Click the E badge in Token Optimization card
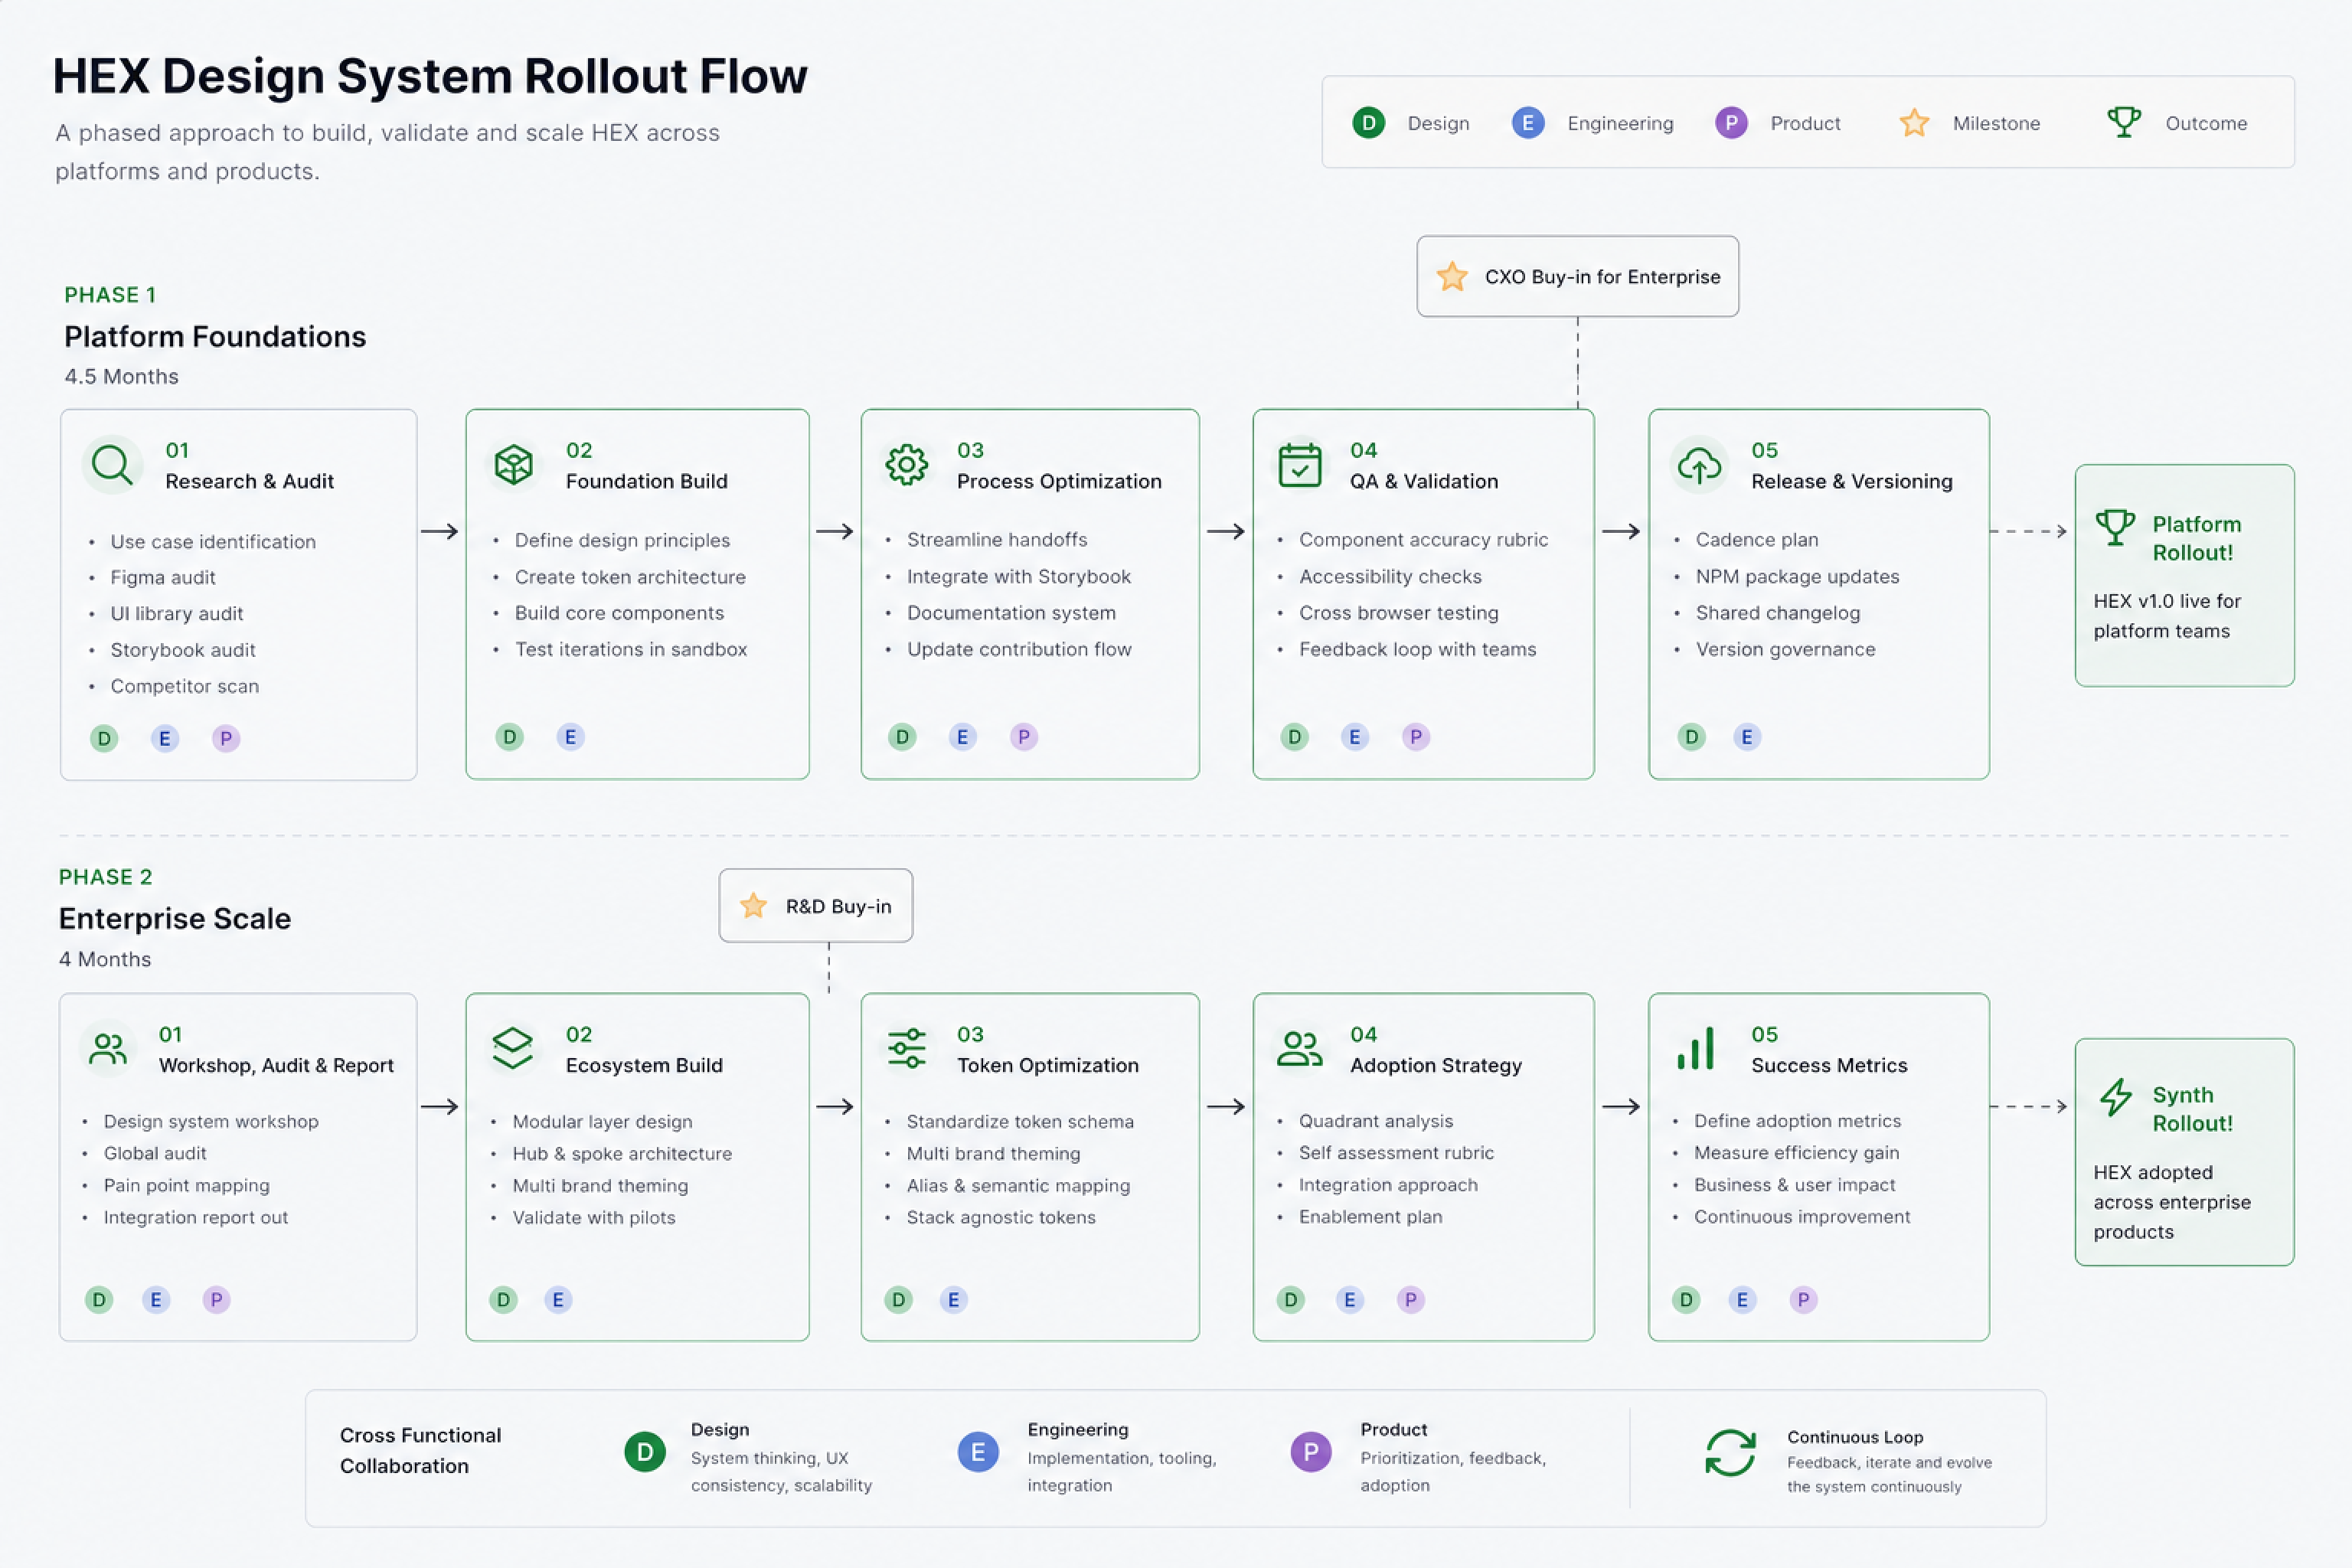 (953, 1300)
